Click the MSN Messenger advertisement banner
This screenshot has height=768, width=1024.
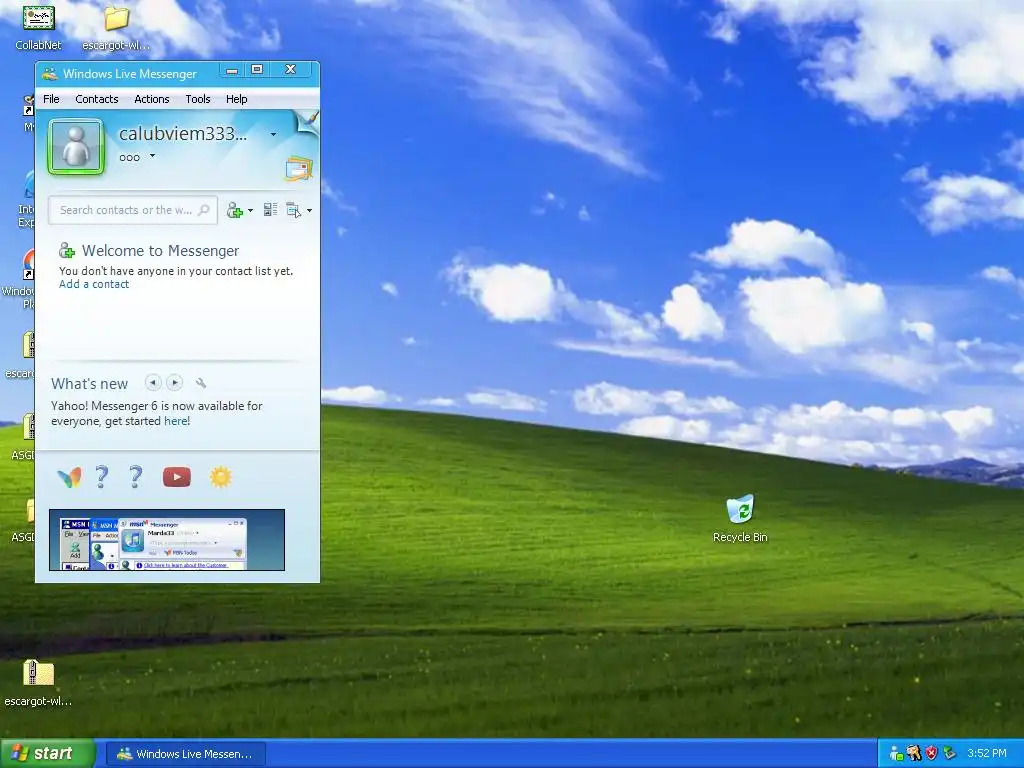[167, 540]
